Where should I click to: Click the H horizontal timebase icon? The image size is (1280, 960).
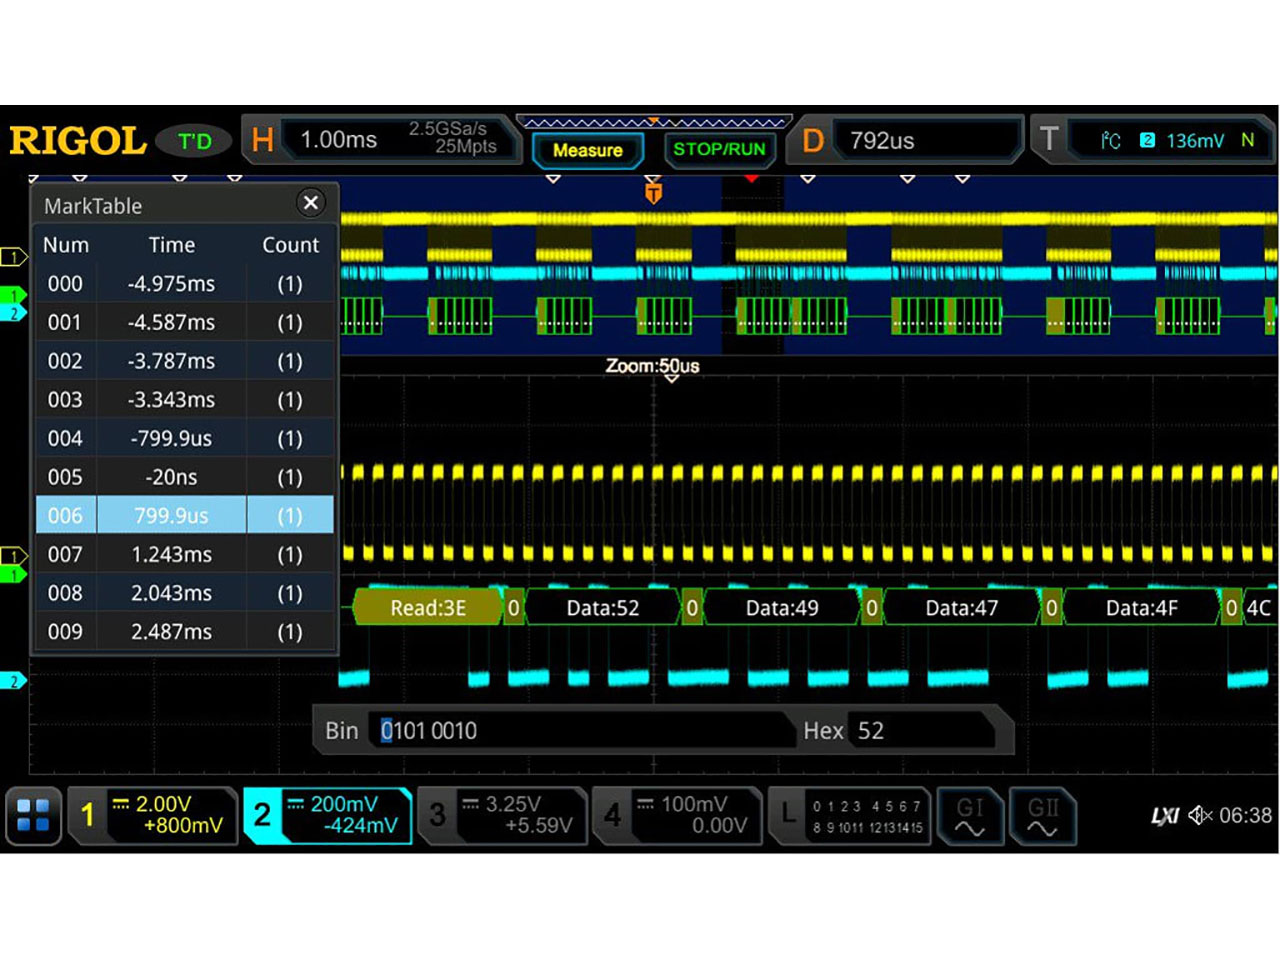coord(261,140)
